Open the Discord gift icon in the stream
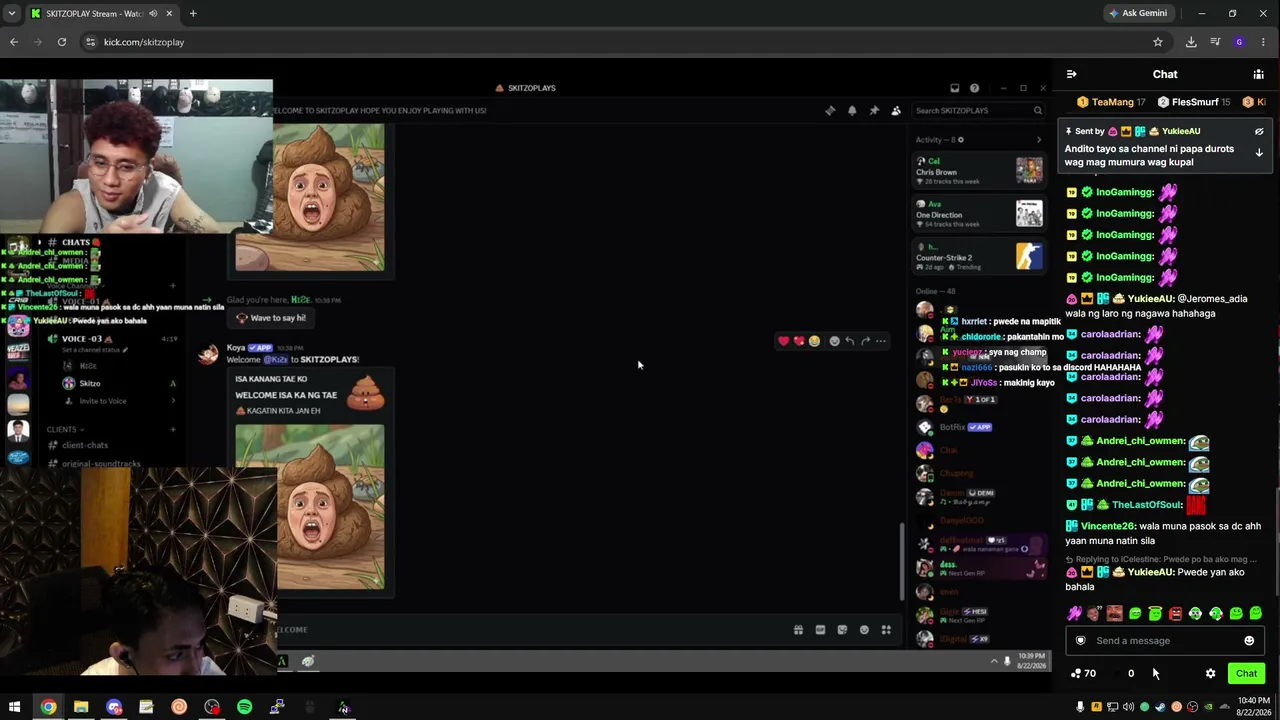Image resolution: width=1280 pixels, height=720 pixels. coord(798,630)
